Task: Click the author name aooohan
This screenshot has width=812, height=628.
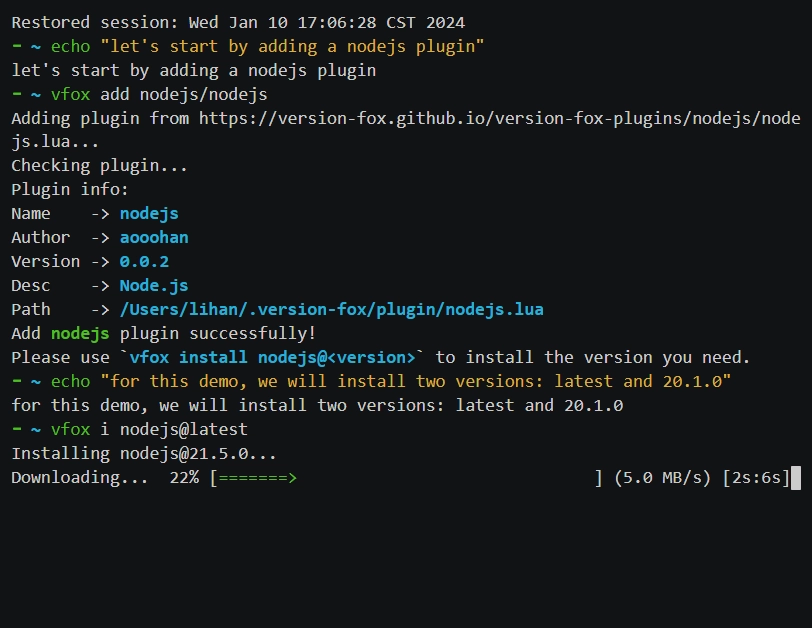Action: coord(154,238)
